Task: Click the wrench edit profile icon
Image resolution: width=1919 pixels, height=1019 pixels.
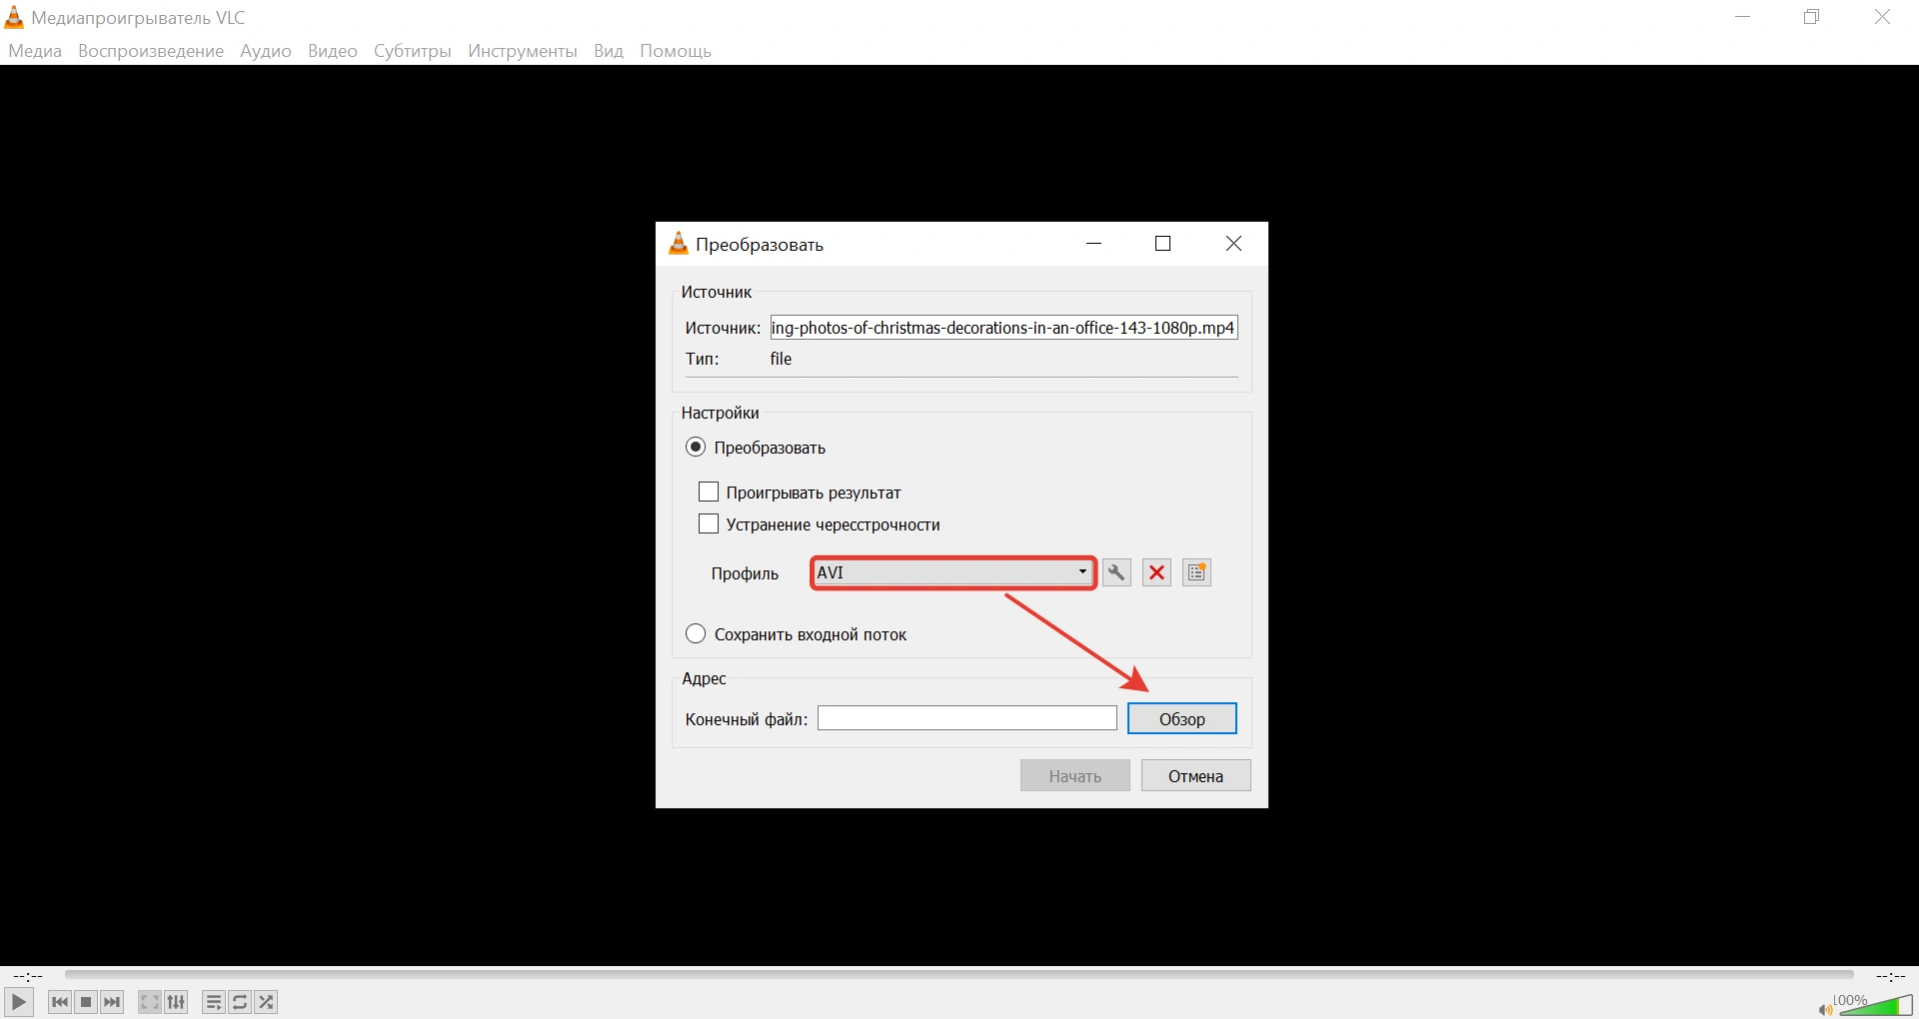Action: (1116, 573)
